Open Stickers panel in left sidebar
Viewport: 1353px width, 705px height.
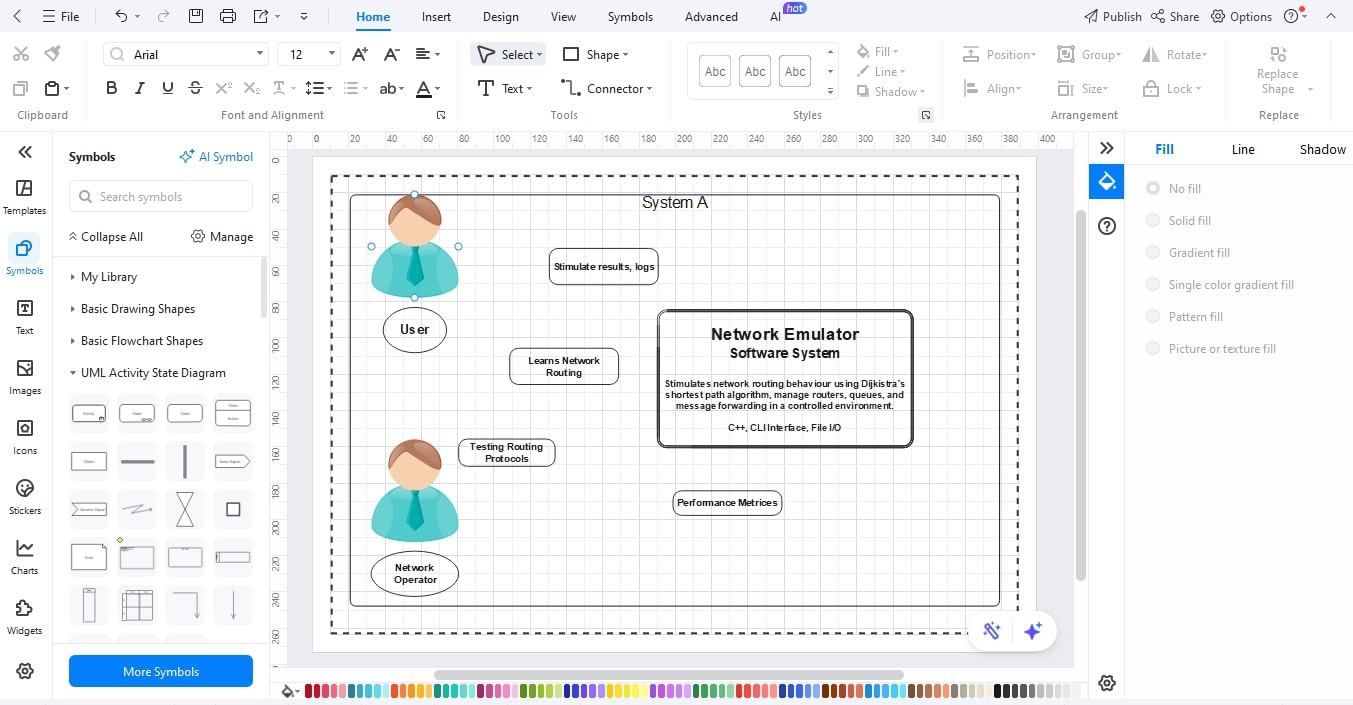[x=25, y=497]
